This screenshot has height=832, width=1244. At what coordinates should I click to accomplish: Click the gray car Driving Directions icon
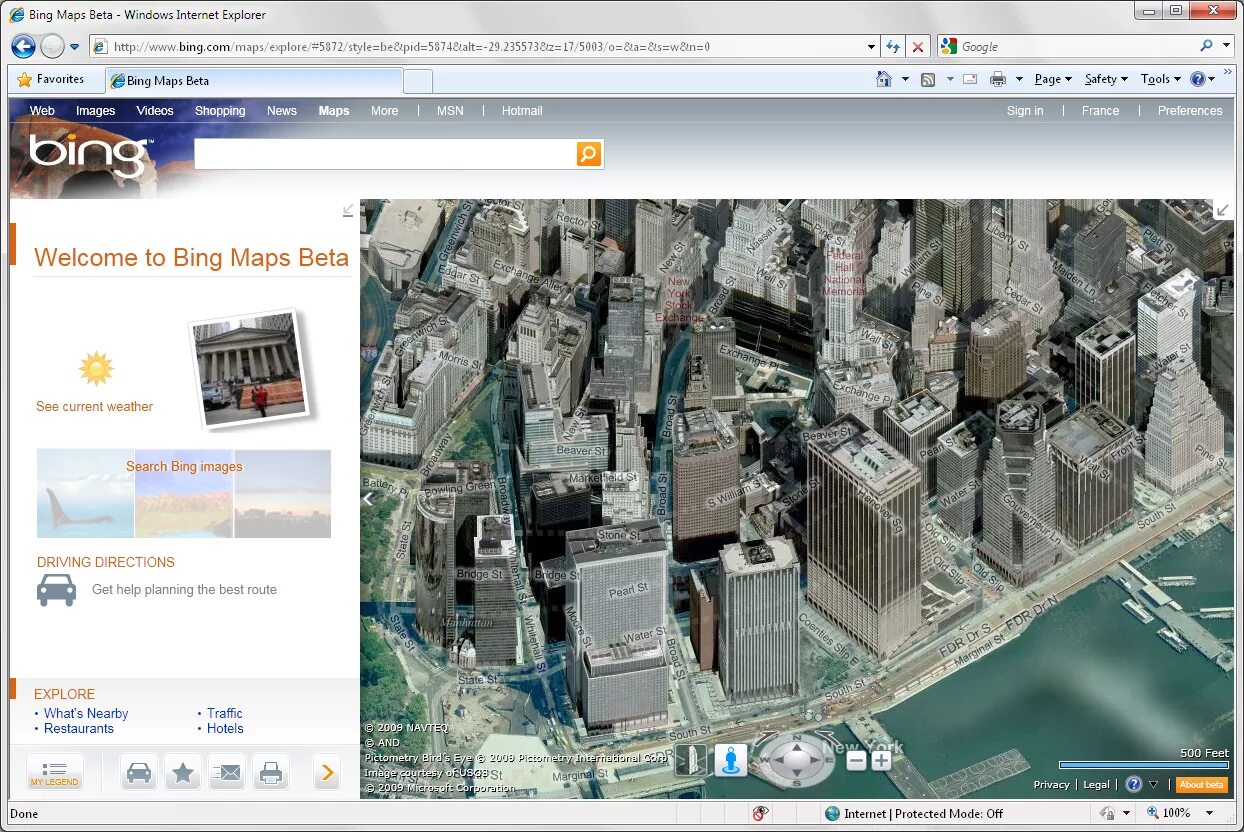[56, 590]
